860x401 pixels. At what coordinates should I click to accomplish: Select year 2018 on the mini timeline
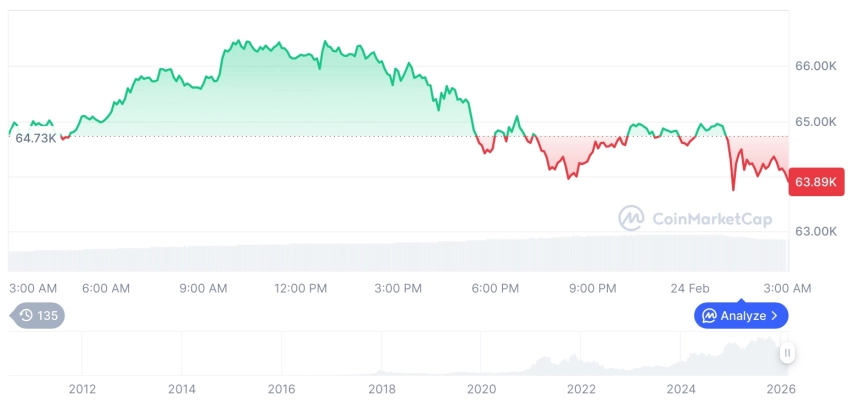[381, 388]
